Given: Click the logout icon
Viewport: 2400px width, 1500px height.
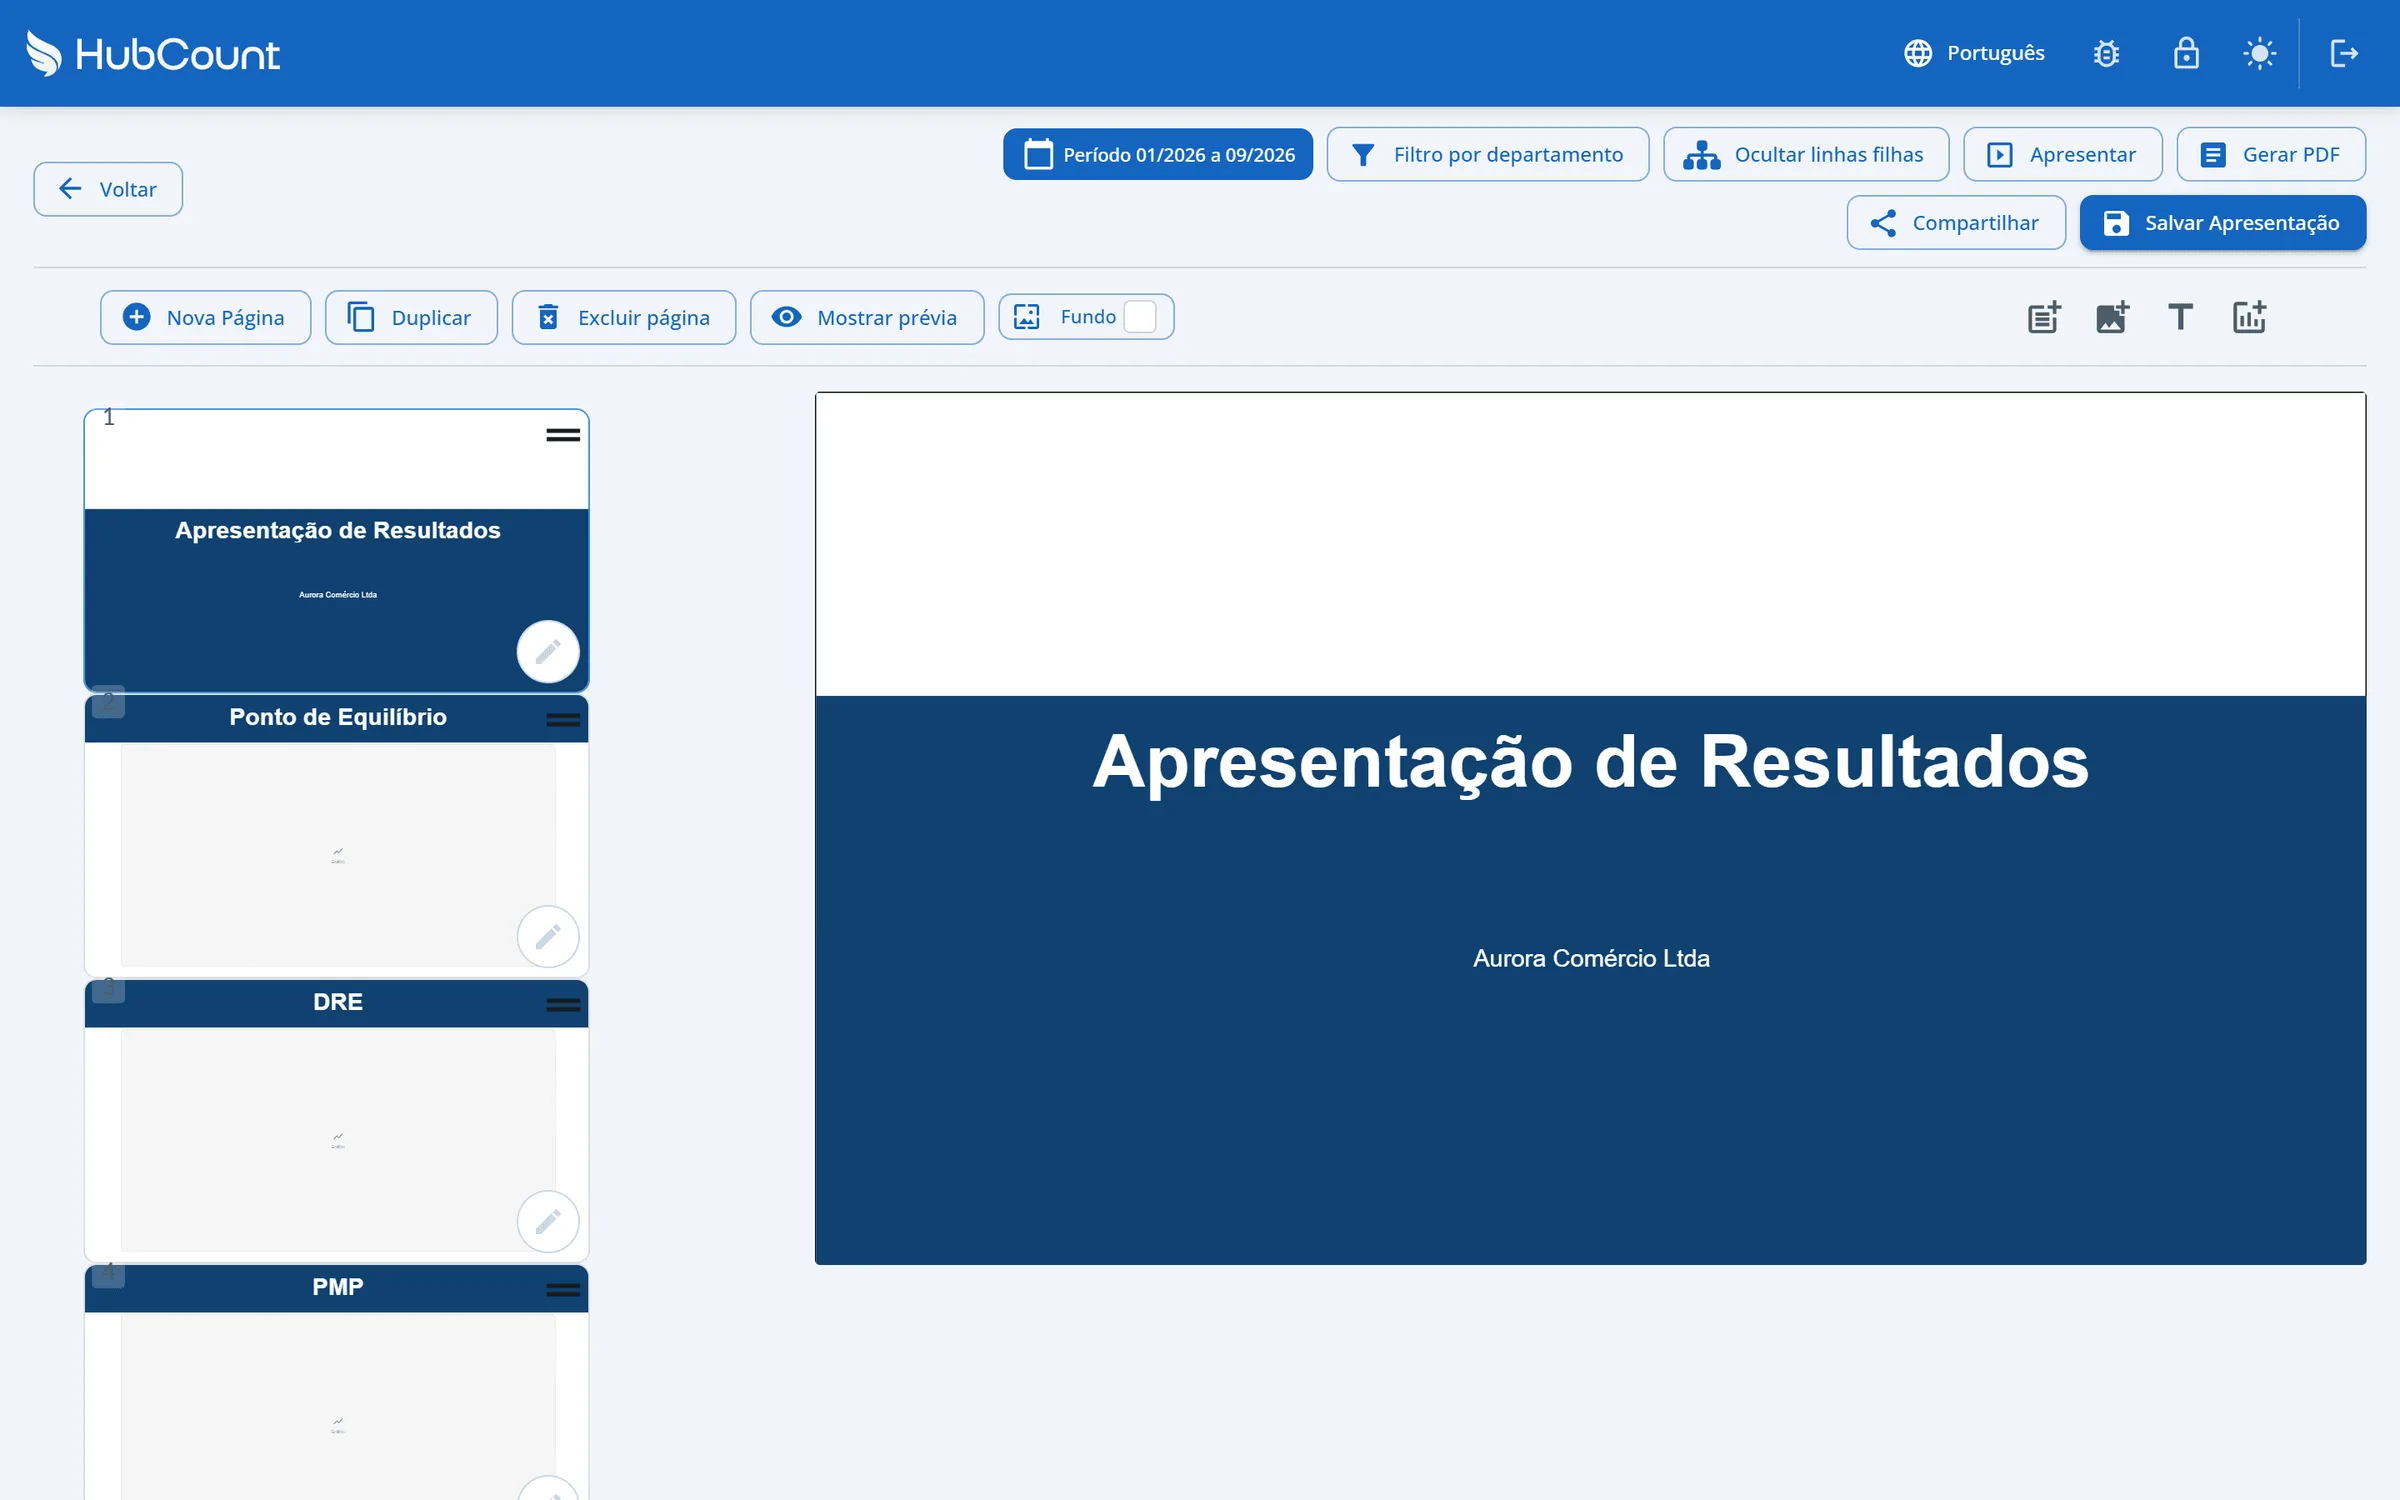Looking at the screenshot, I should tap(2344, 53).
